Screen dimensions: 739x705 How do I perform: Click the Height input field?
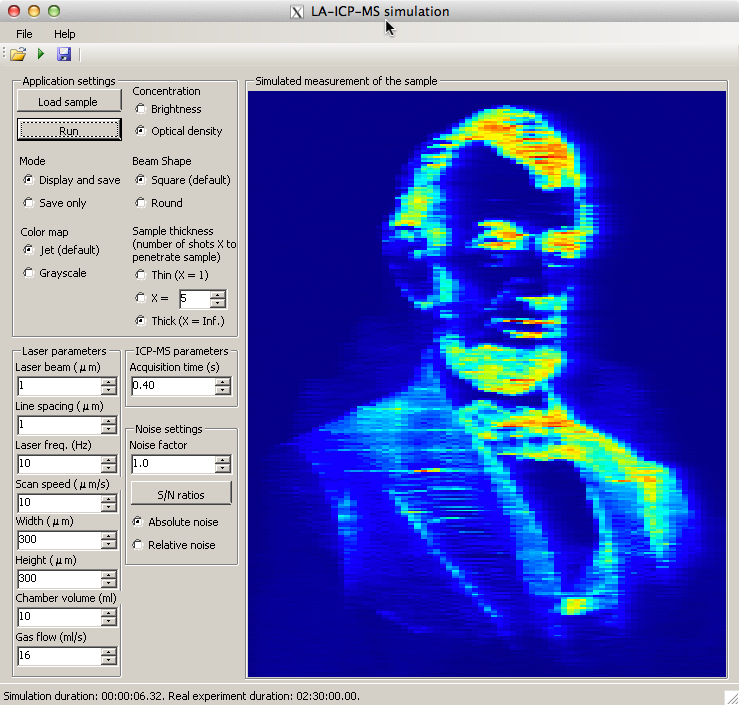(59, 578)
